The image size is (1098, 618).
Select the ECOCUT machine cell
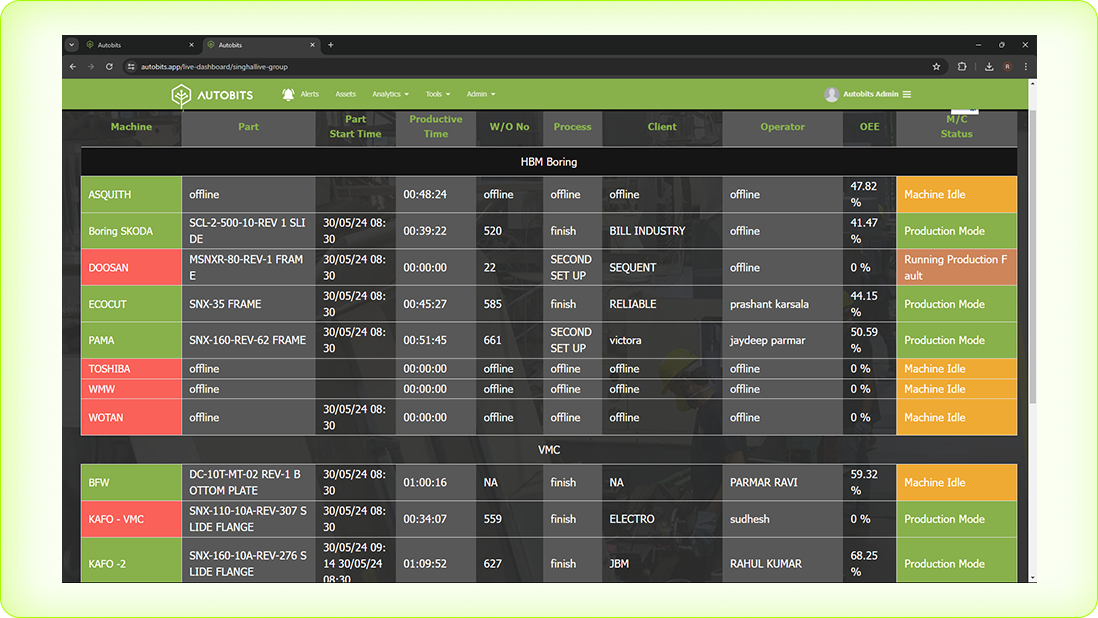tap(131, 304)
